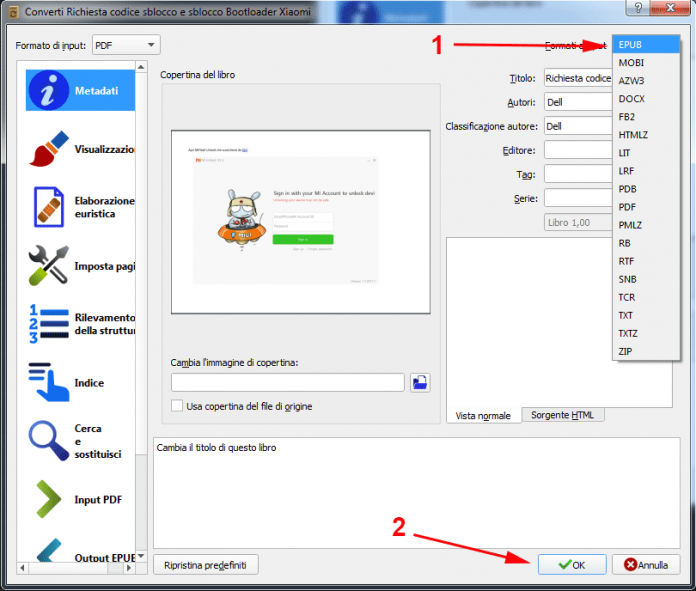Open Visualizzazione paintbrush section
The width and height of the screenshot is (696, 591).
[x=49, y=149]
